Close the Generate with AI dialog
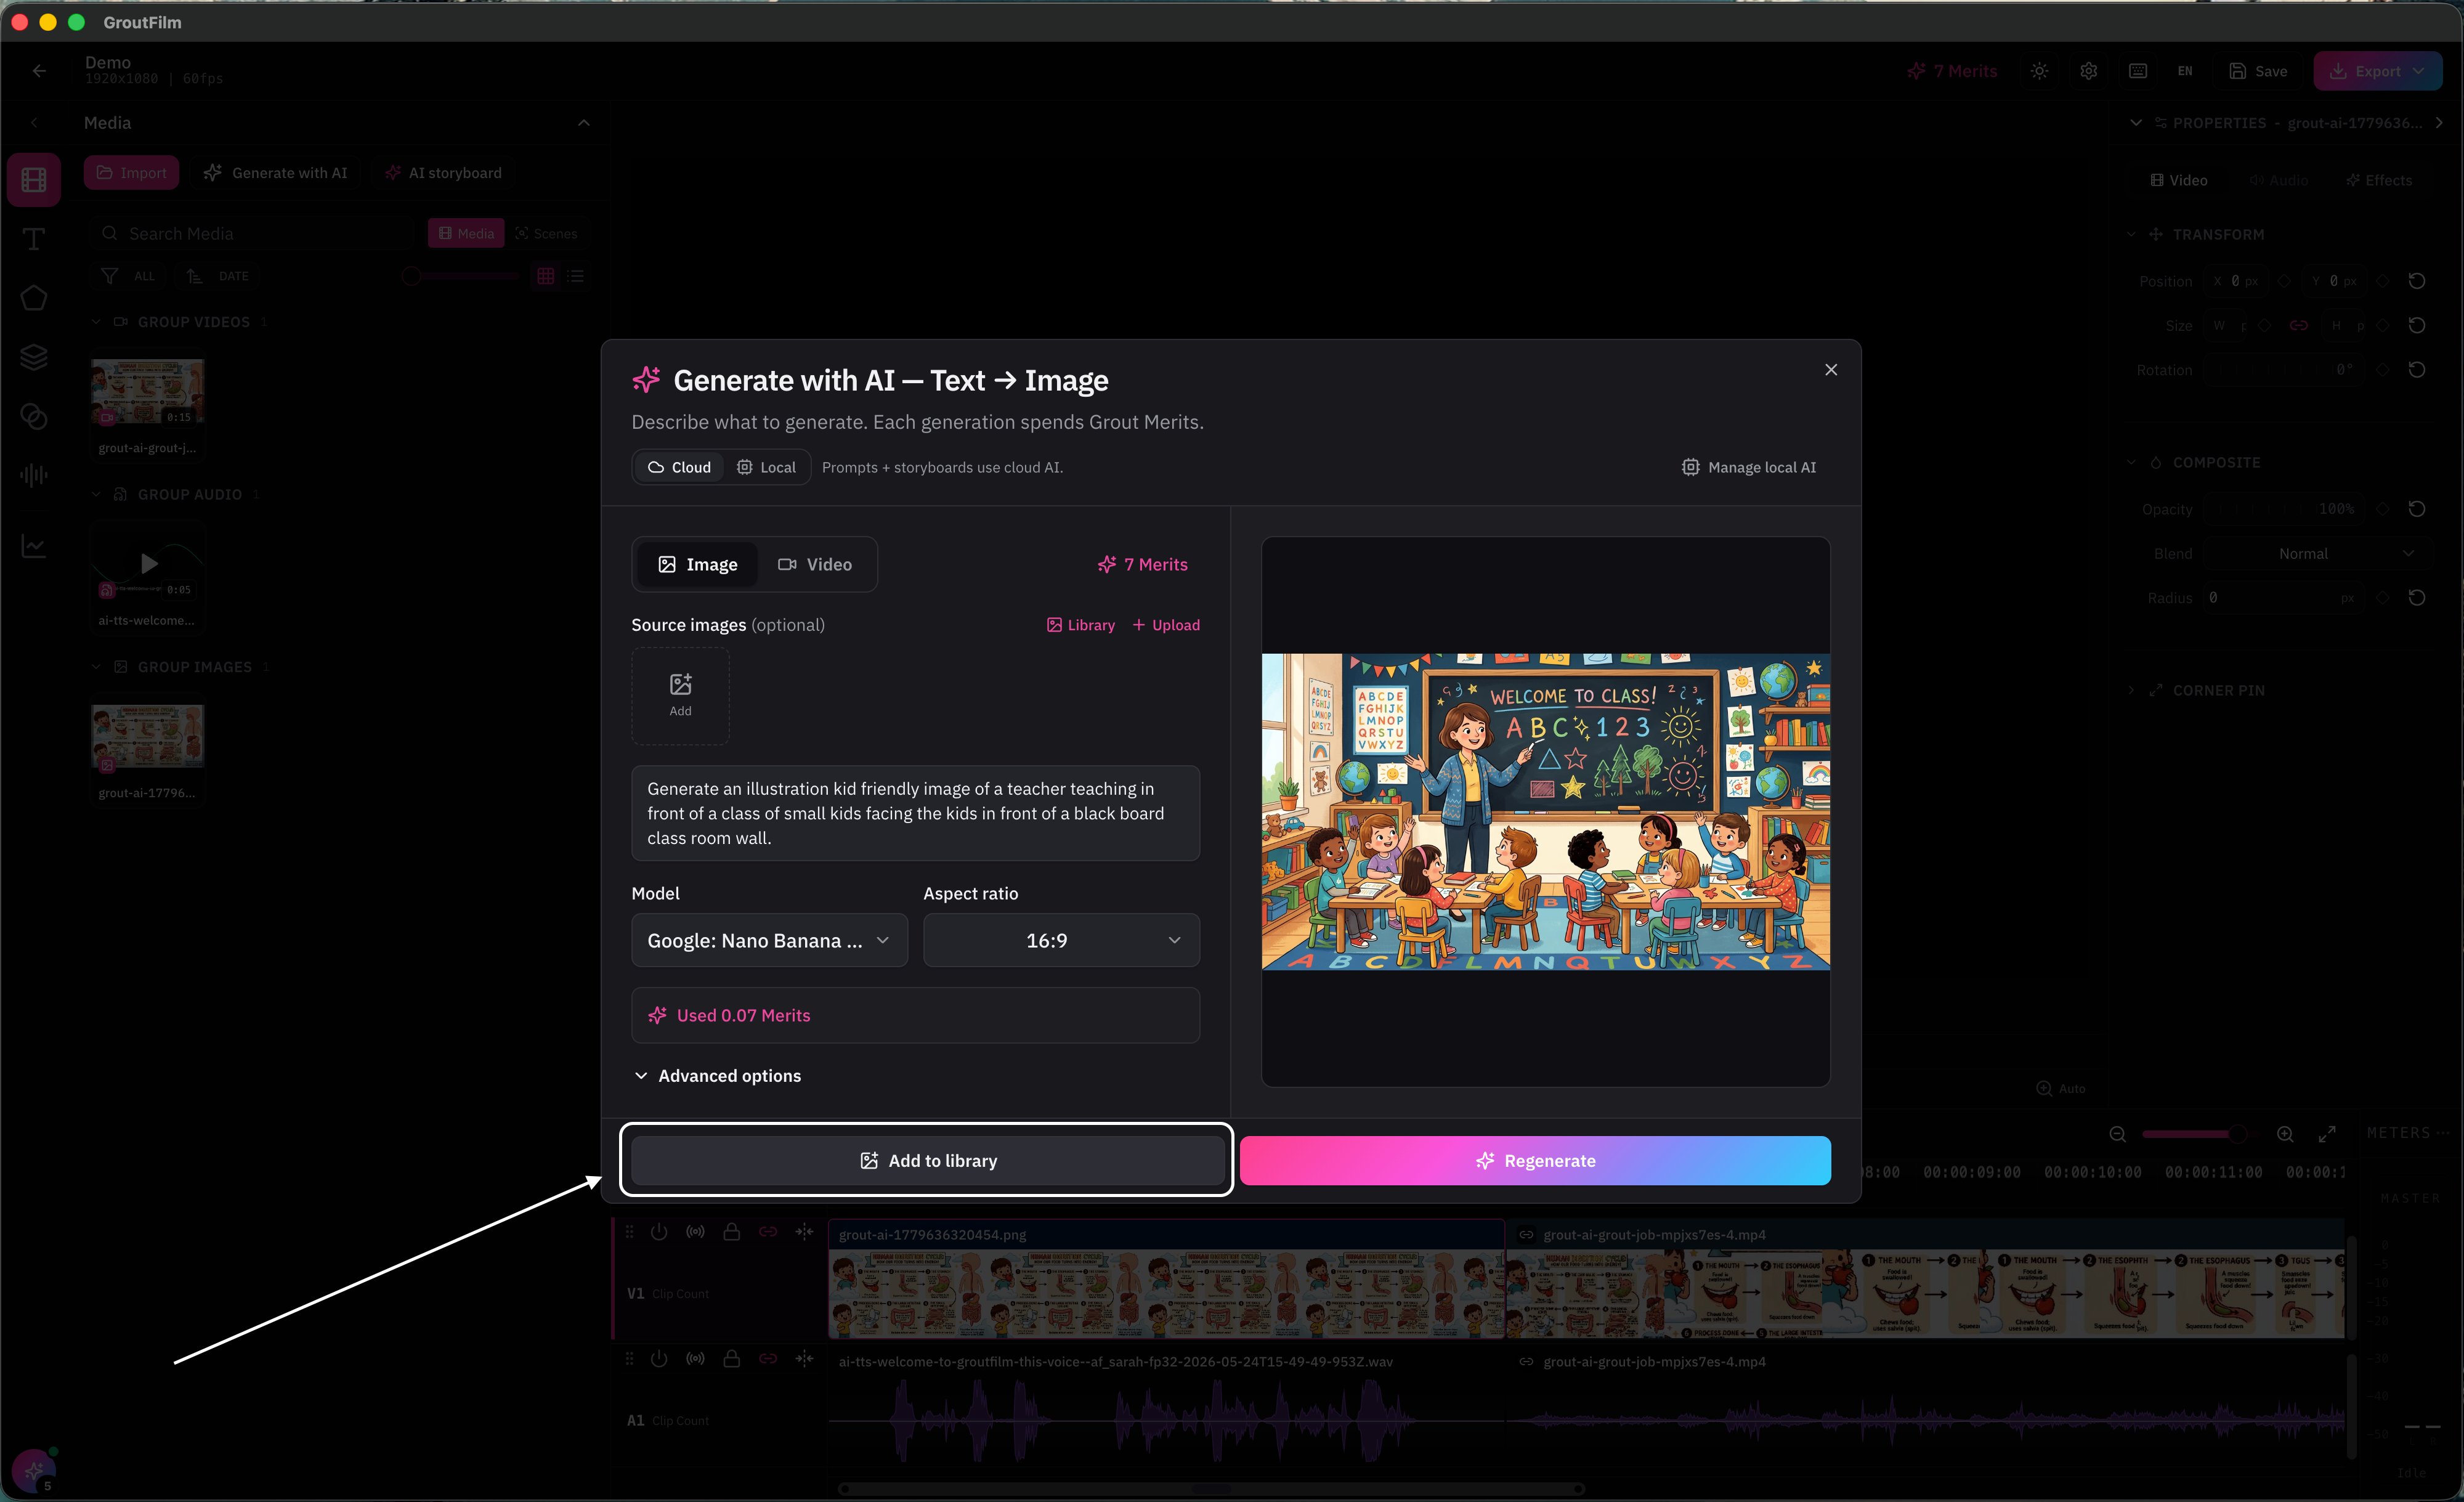This screenshot has width=2464, height=1502. pyautogui.click(x=1831, y=370)
